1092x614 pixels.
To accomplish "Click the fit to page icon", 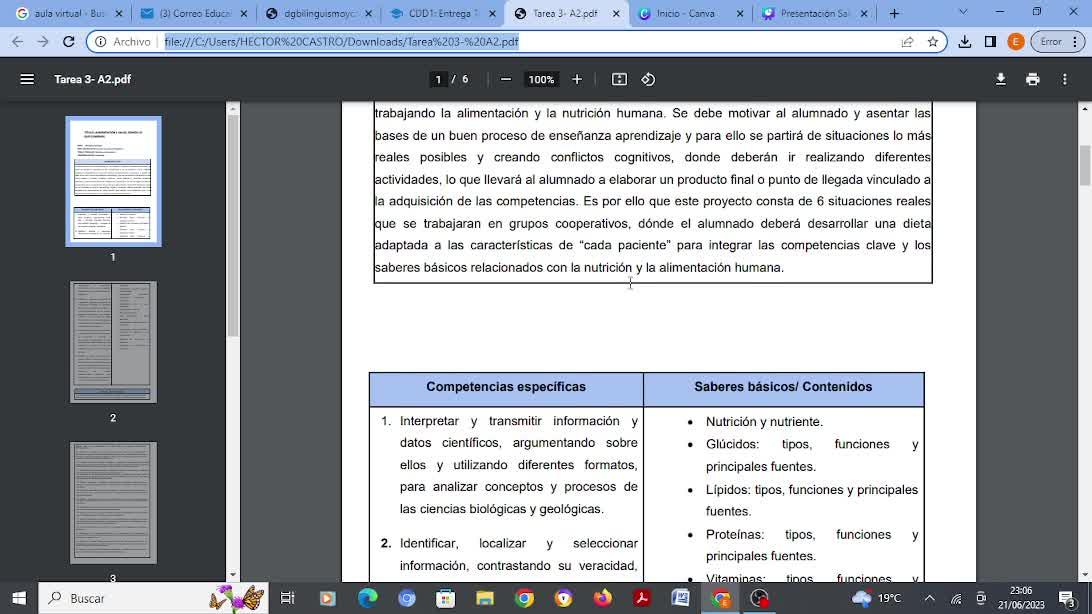I will (x=619, y=79).
